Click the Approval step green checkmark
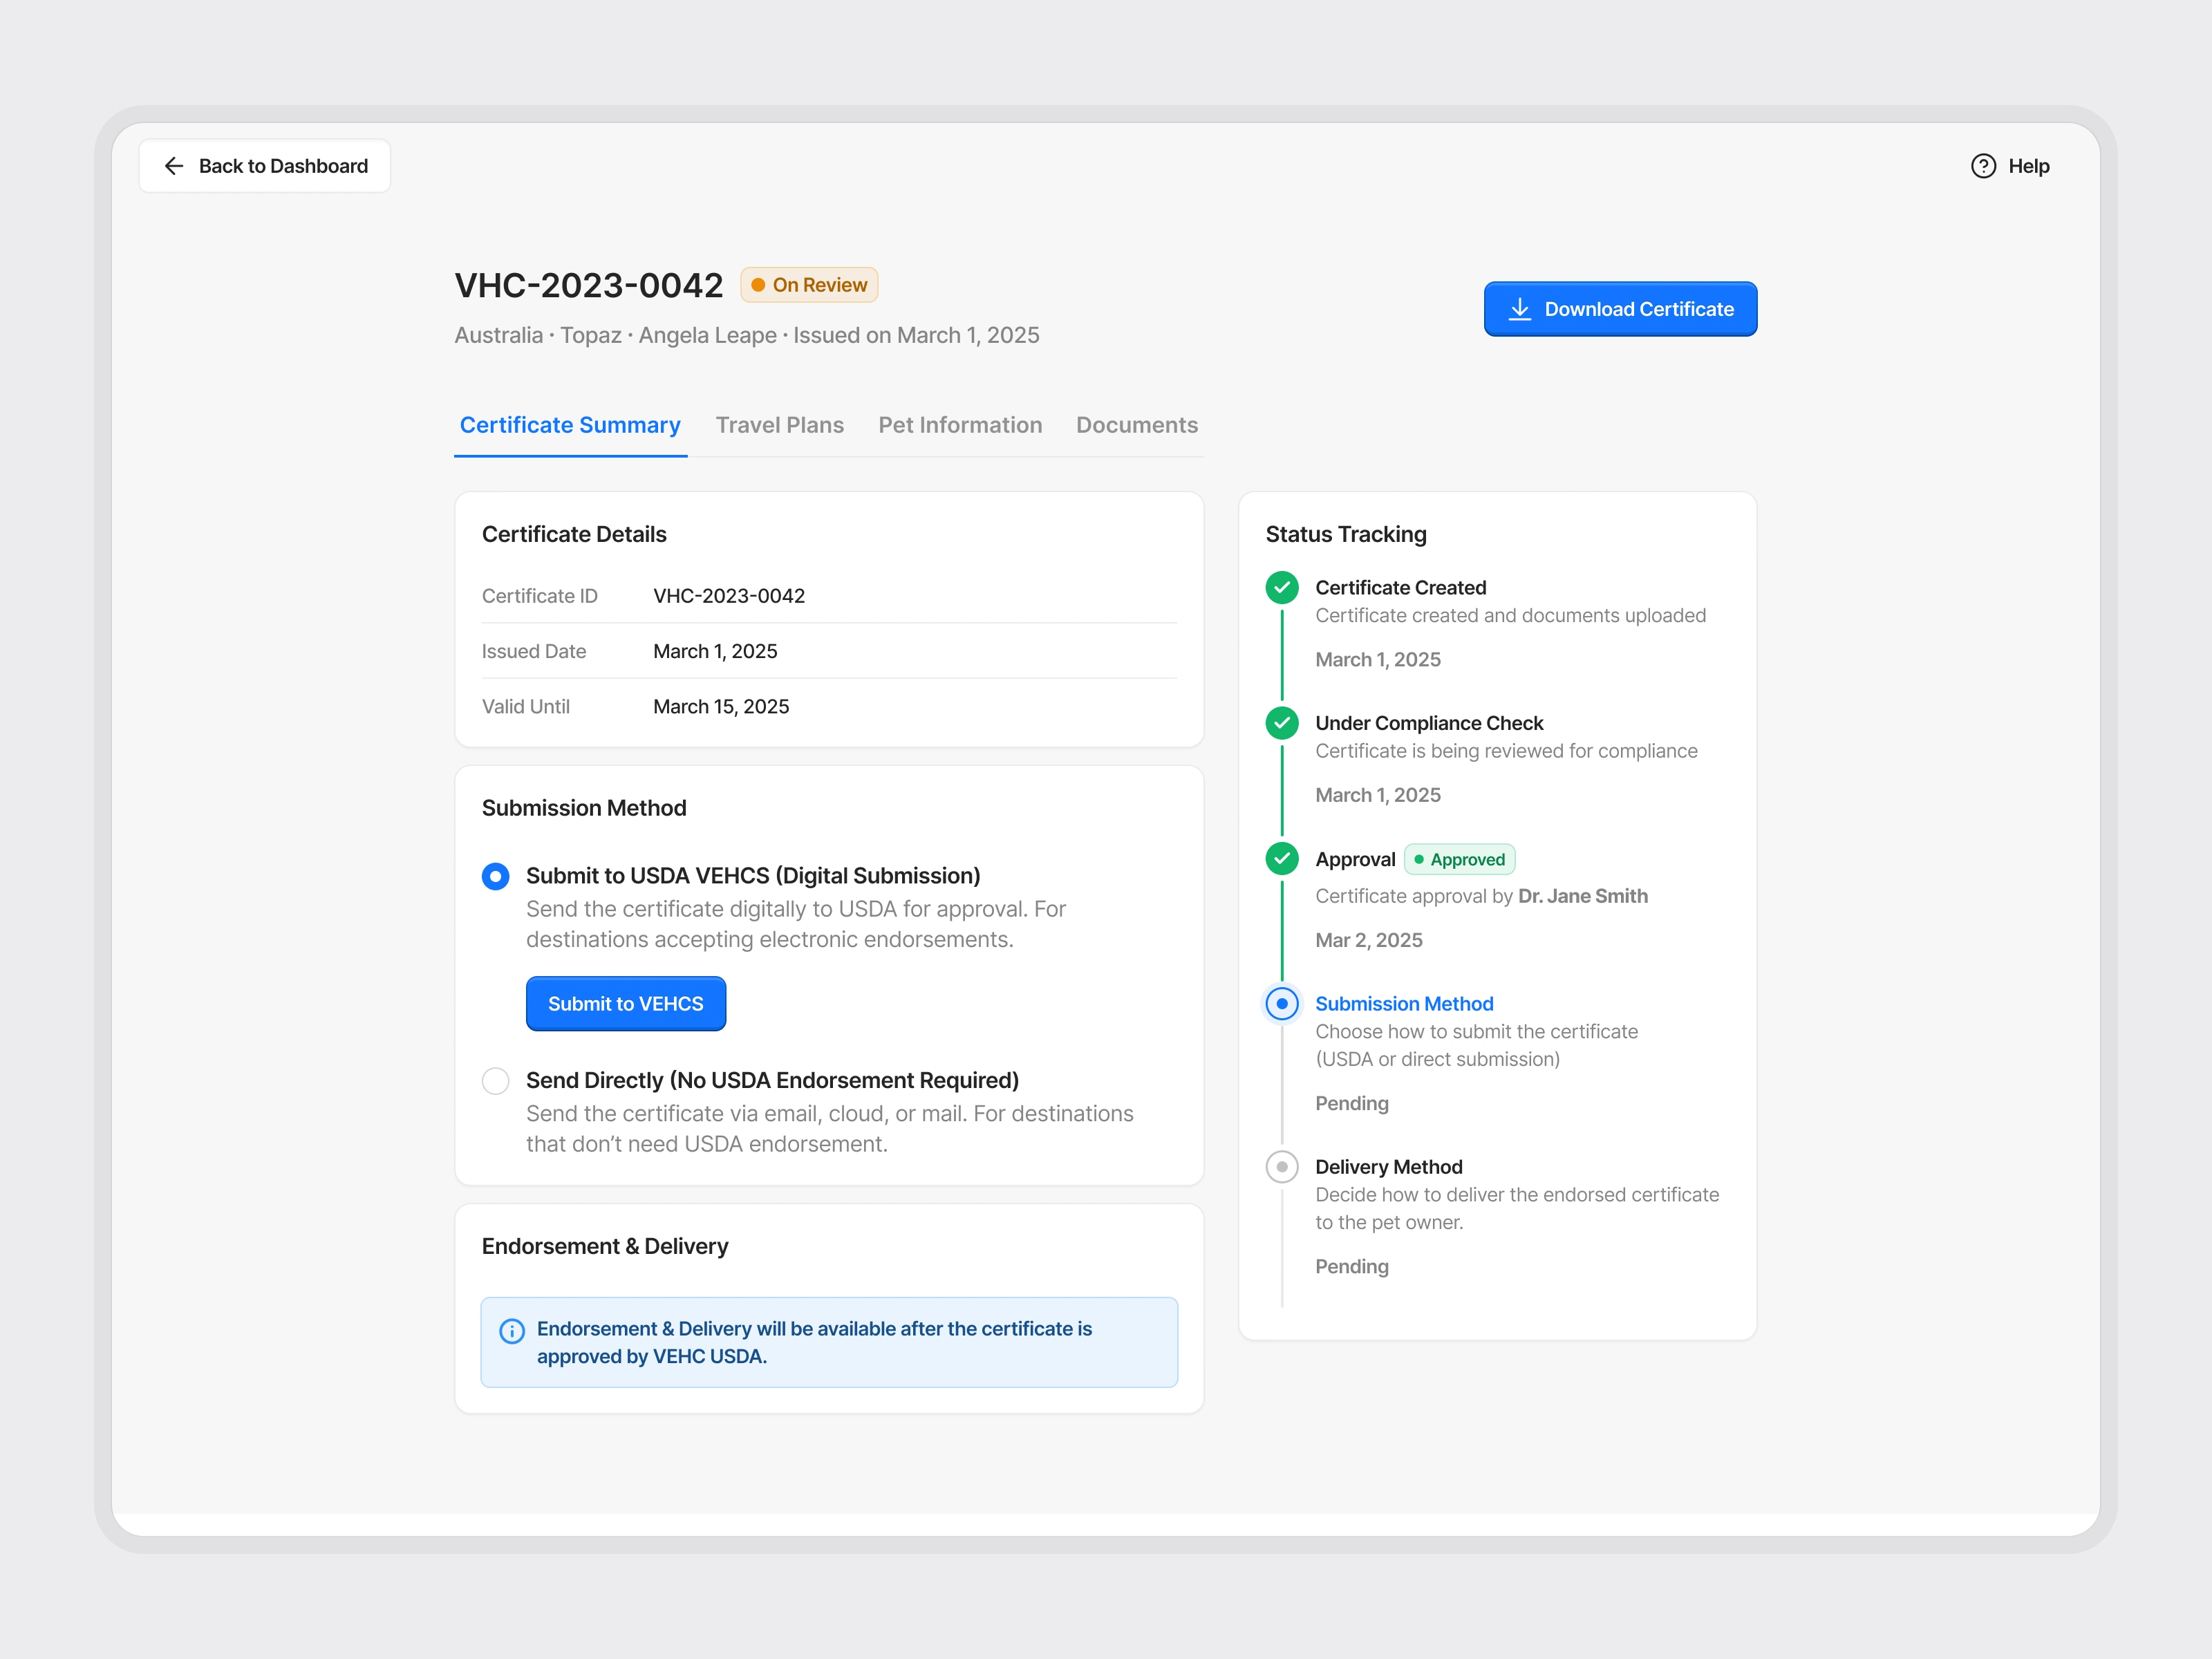This screenshot has width=2212, height=1659. (1282, 859)
